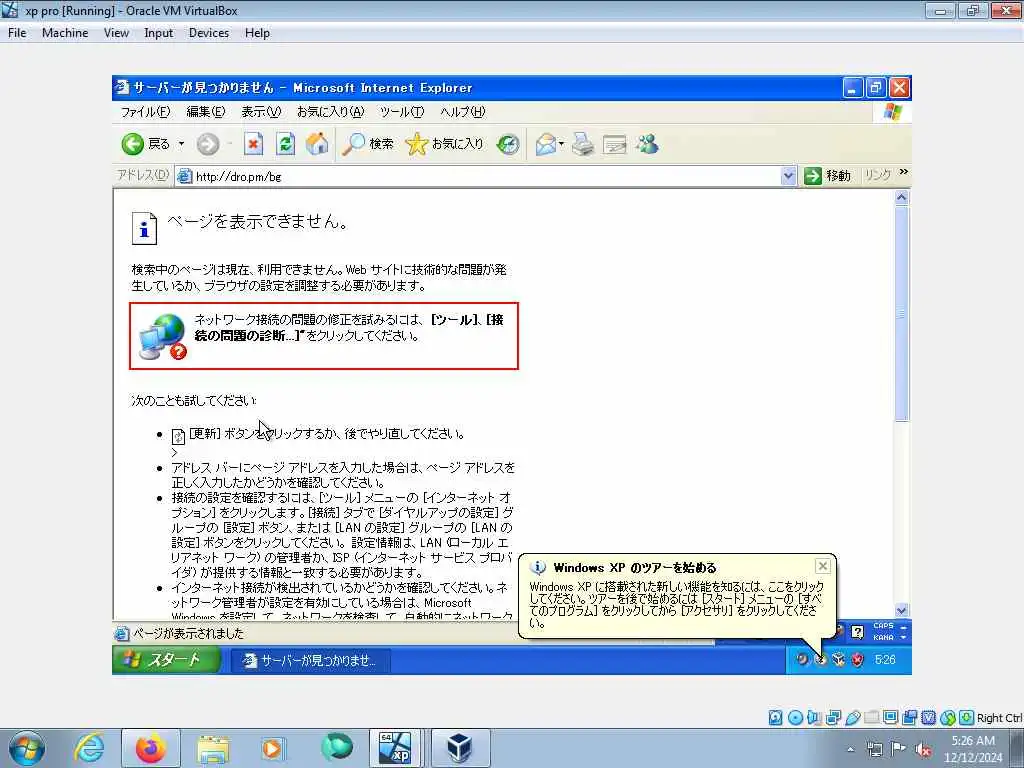
Task: Click the VirtualBox network status icon
Action: [x=833, y=718]
